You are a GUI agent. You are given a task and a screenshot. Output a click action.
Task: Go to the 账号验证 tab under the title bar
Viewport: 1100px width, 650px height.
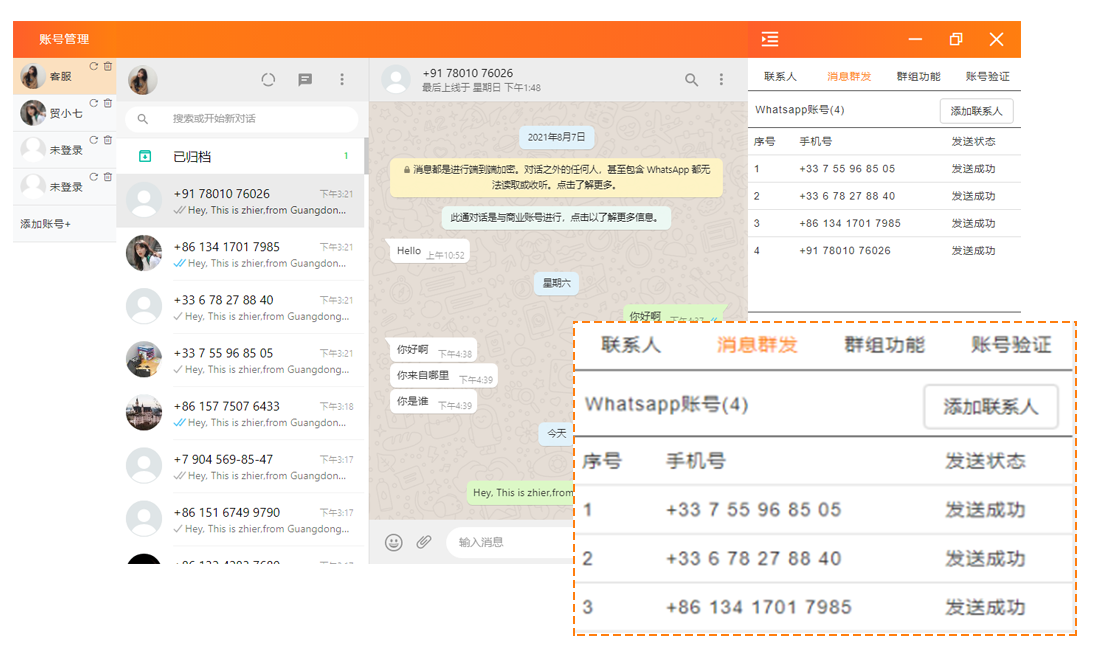988,76
